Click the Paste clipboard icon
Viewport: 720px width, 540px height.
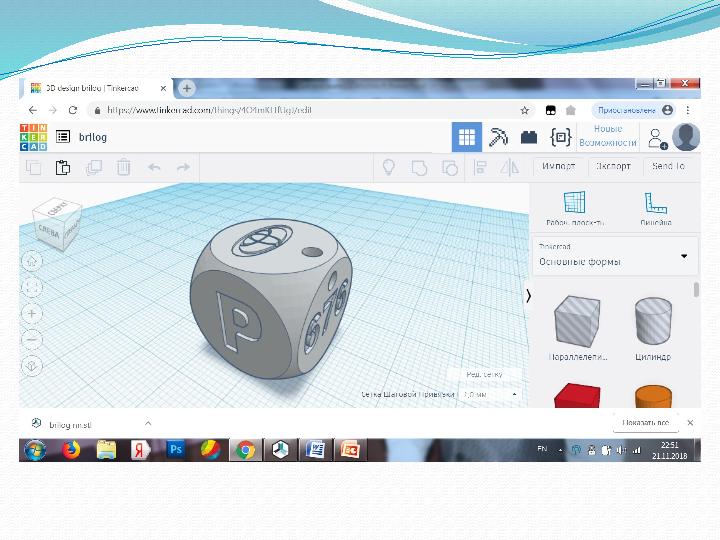tap(63, 167)
